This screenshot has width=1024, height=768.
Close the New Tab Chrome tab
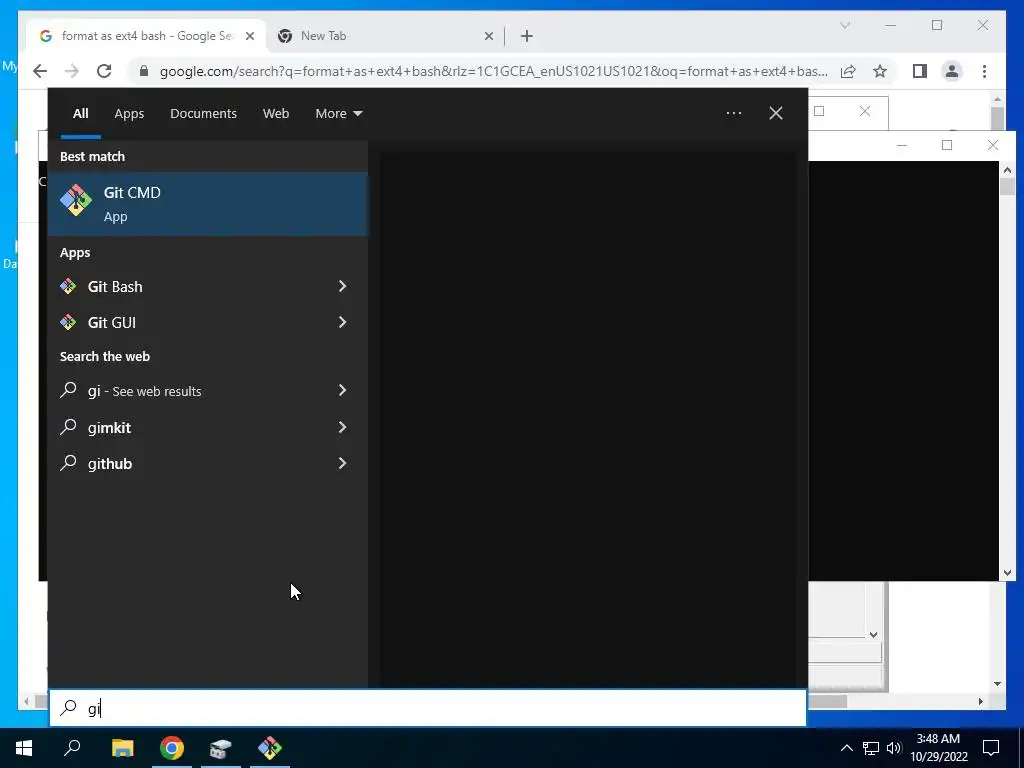pyautogui.click(x=488, y=37)
